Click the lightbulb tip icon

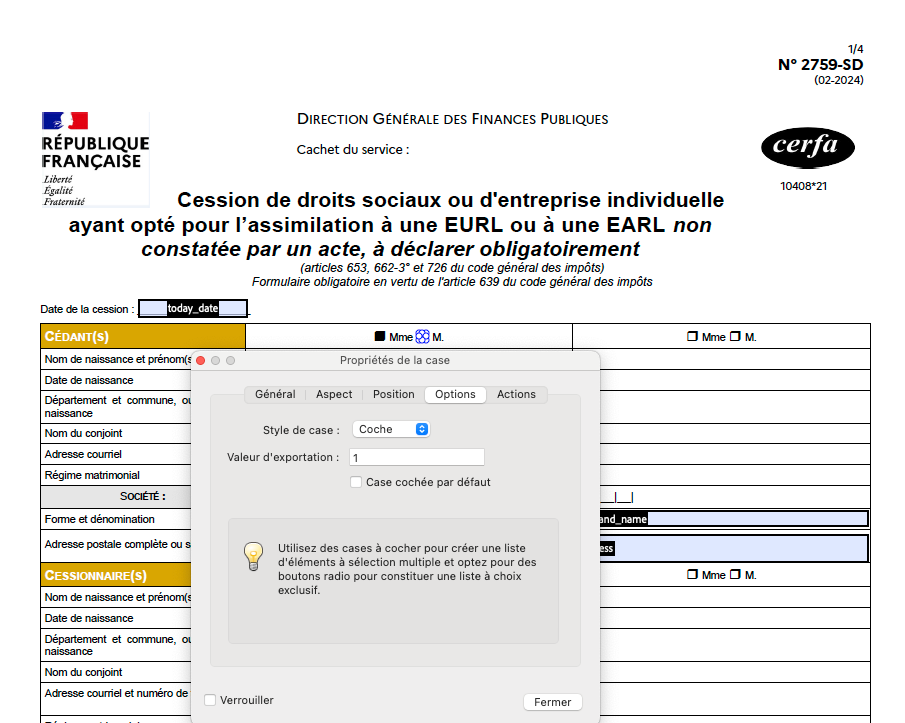253,556
